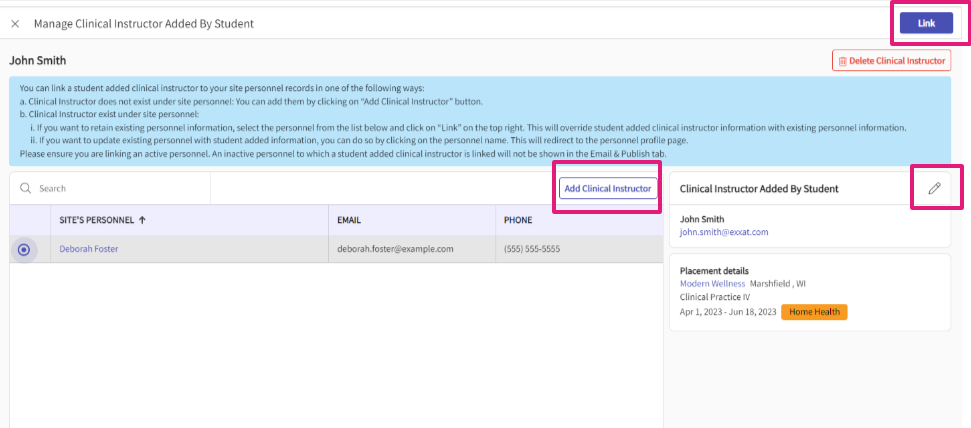The image size is (971, 428).
Task: Click the magnifier search icon
Action: (x=25, y=188)
